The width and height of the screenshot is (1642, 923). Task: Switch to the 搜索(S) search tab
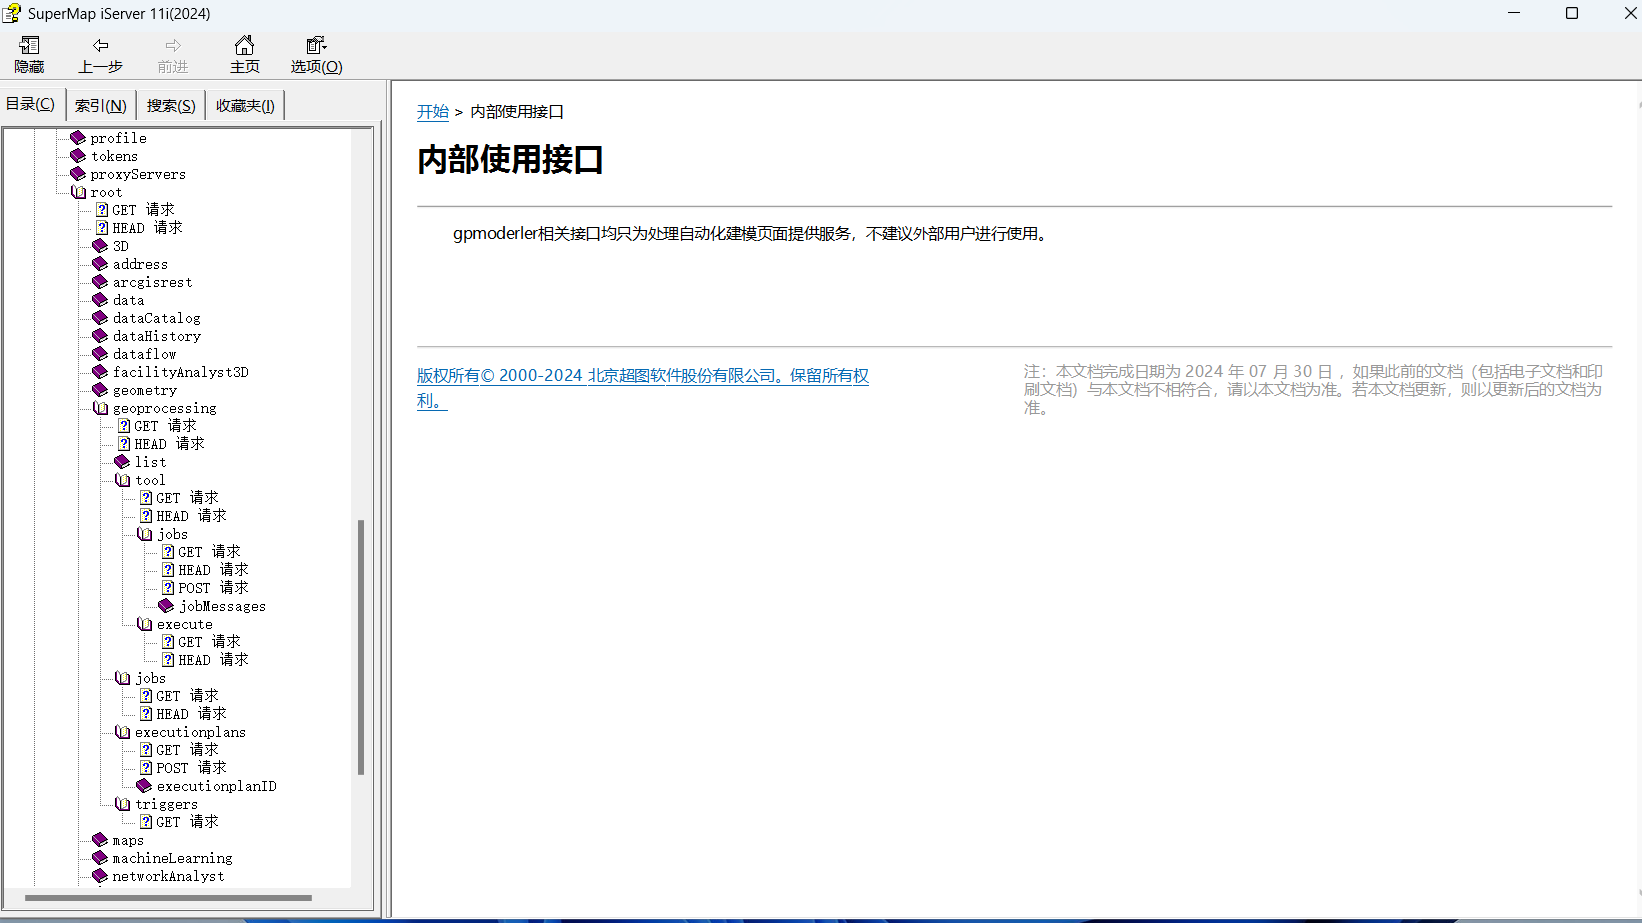point(171,105)
